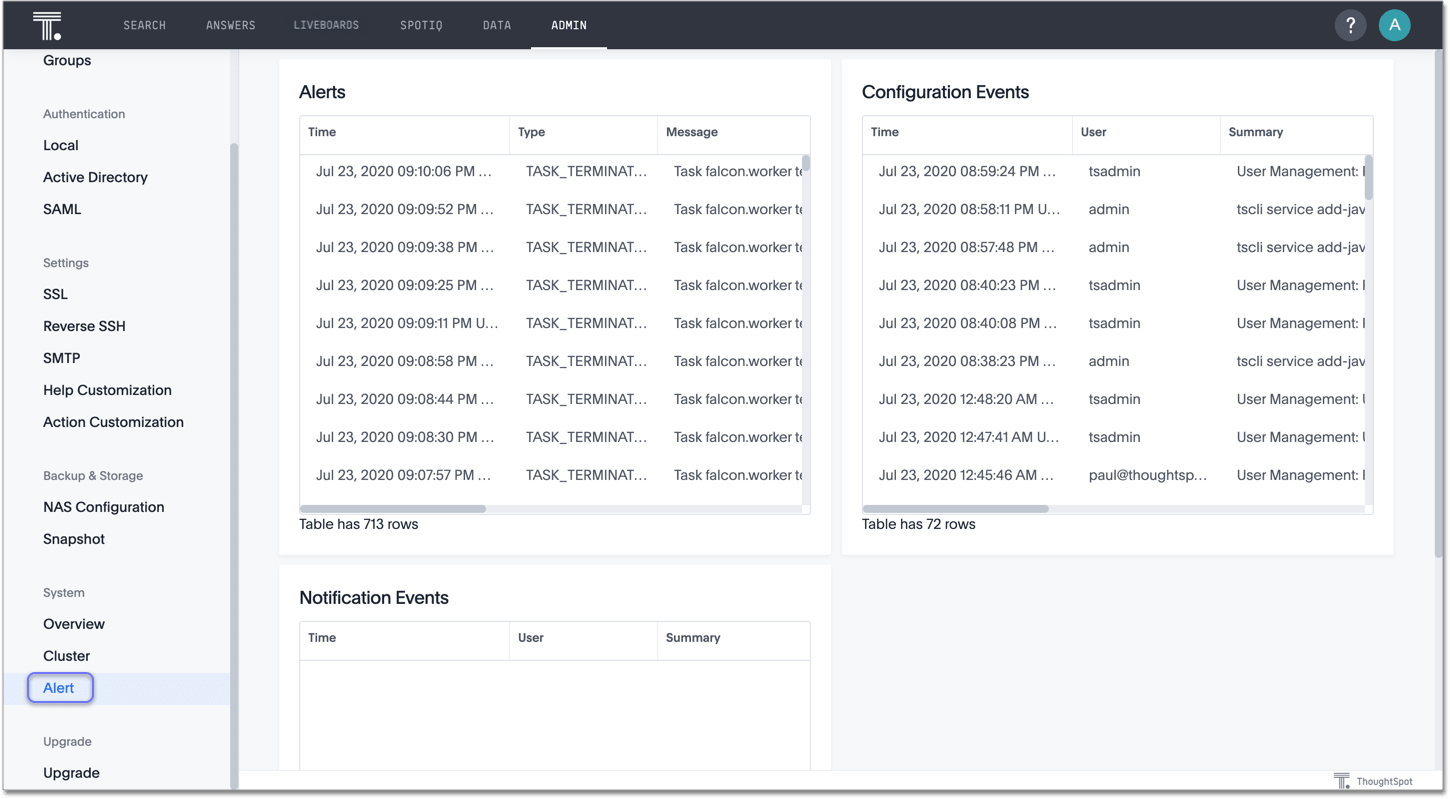Click the ThoughtSpot watermark at bottom right

coord(1375,780)
